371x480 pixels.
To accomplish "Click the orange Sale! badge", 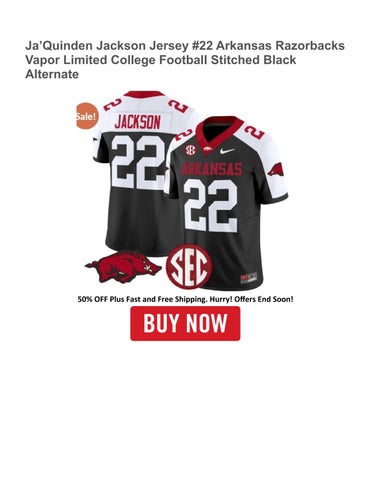I will pos(87,116).
